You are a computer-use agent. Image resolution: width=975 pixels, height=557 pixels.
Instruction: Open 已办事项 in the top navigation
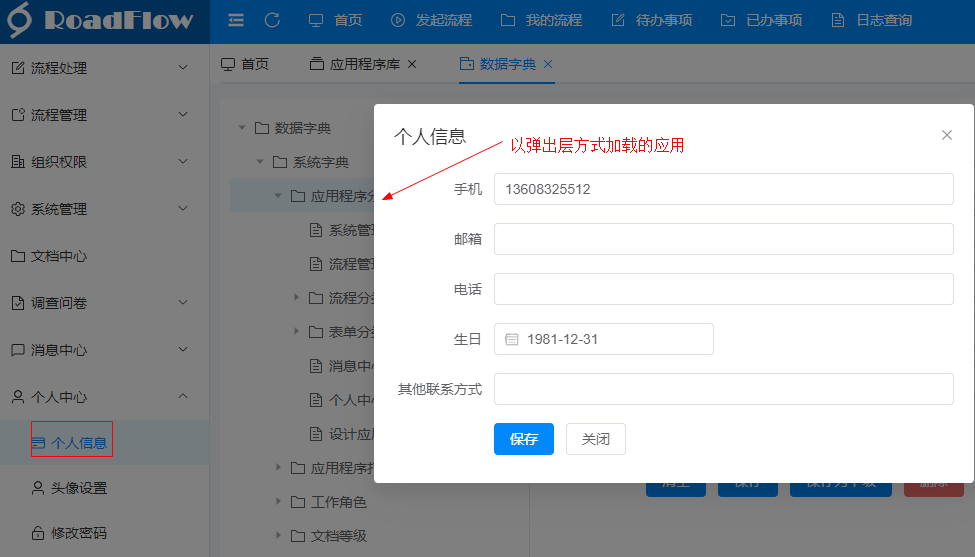[x=762, y=21]
